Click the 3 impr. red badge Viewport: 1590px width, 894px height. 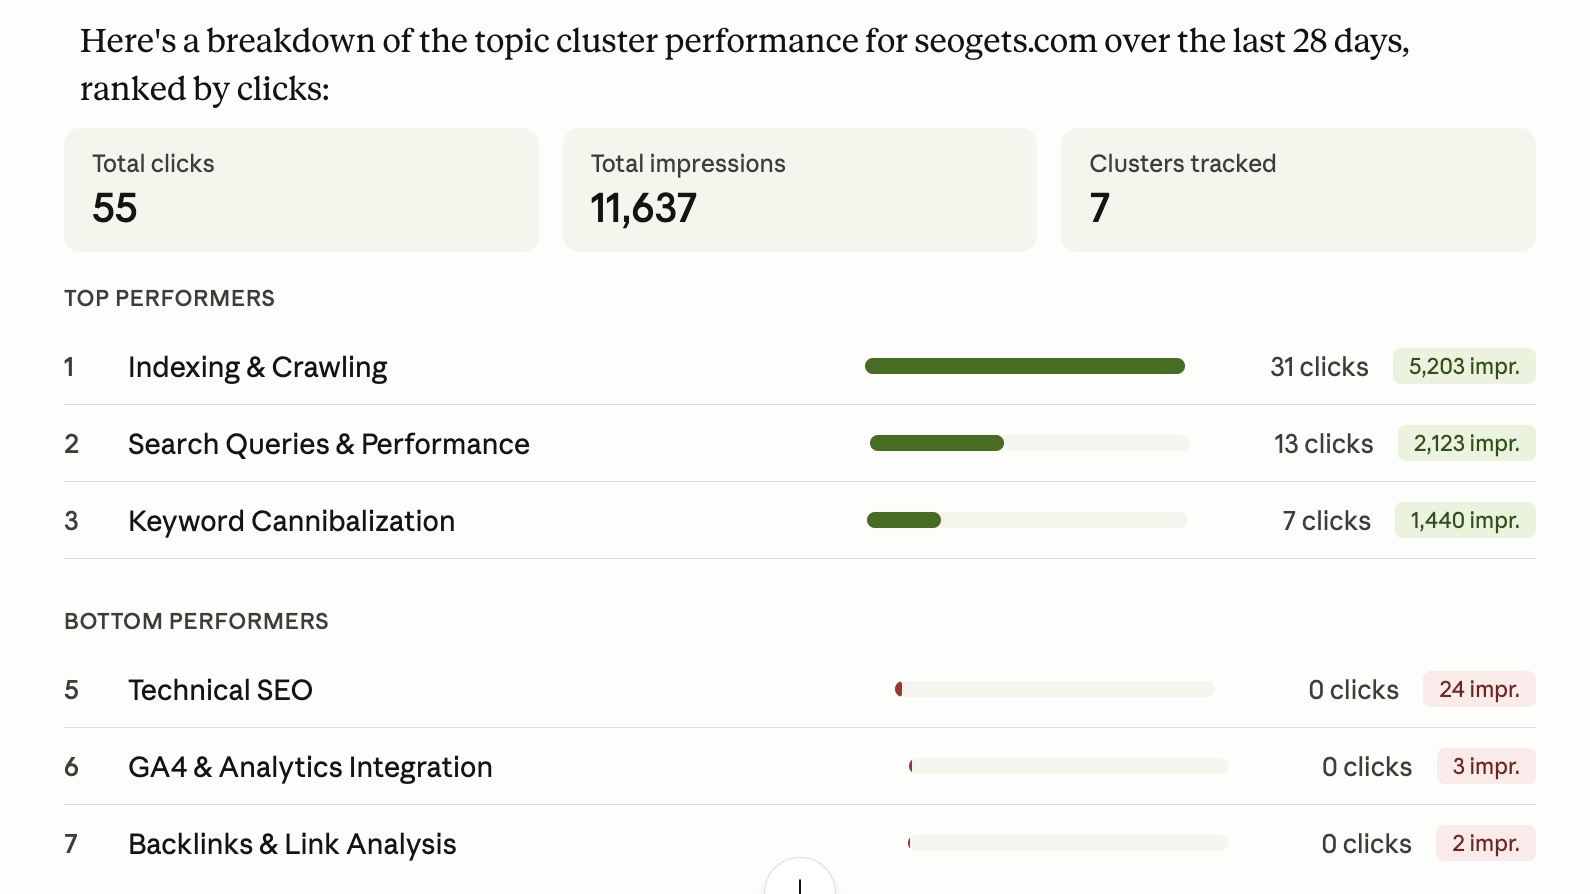(1485, 766)
